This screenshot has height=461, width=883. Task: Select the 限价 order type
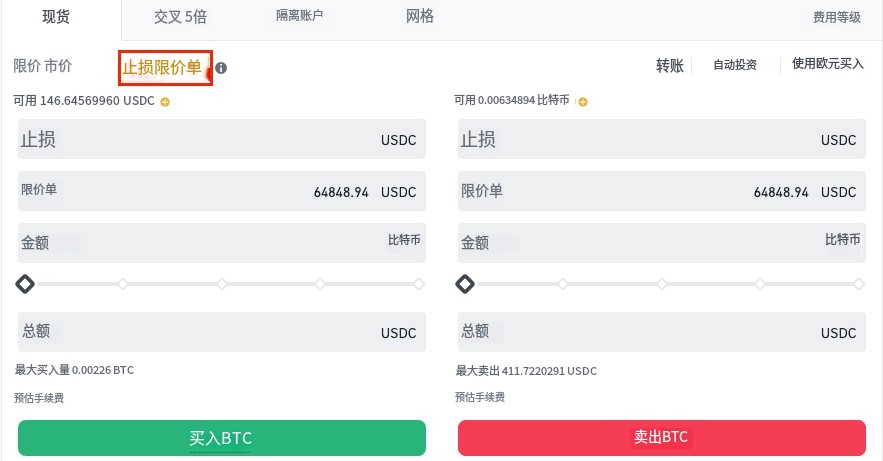tap(27, 66)
